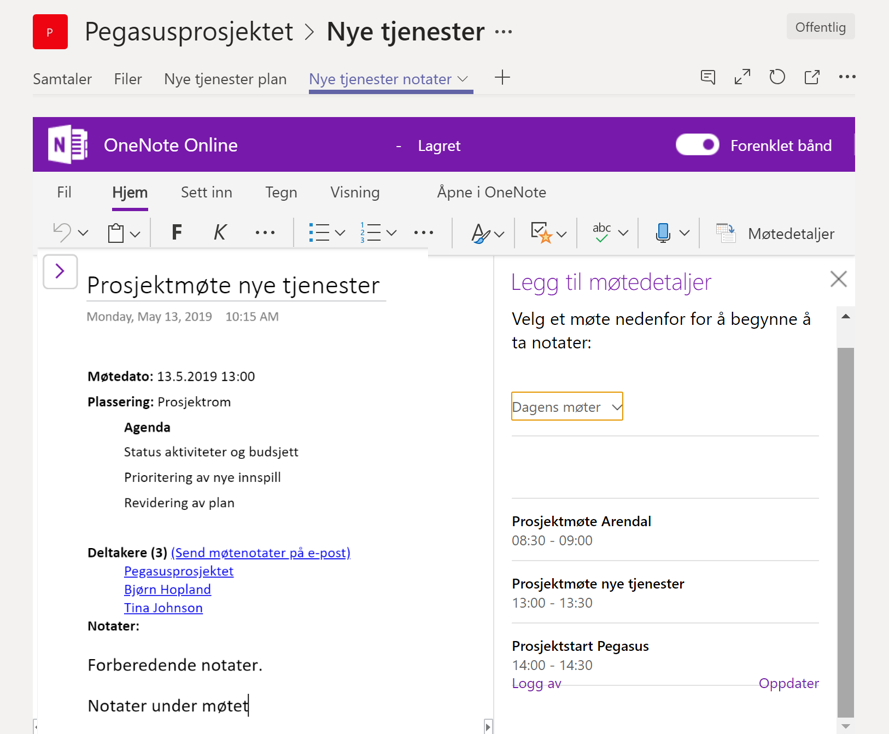Open the undo dropdown arrow
889x734 pixels.
(83, 233)
